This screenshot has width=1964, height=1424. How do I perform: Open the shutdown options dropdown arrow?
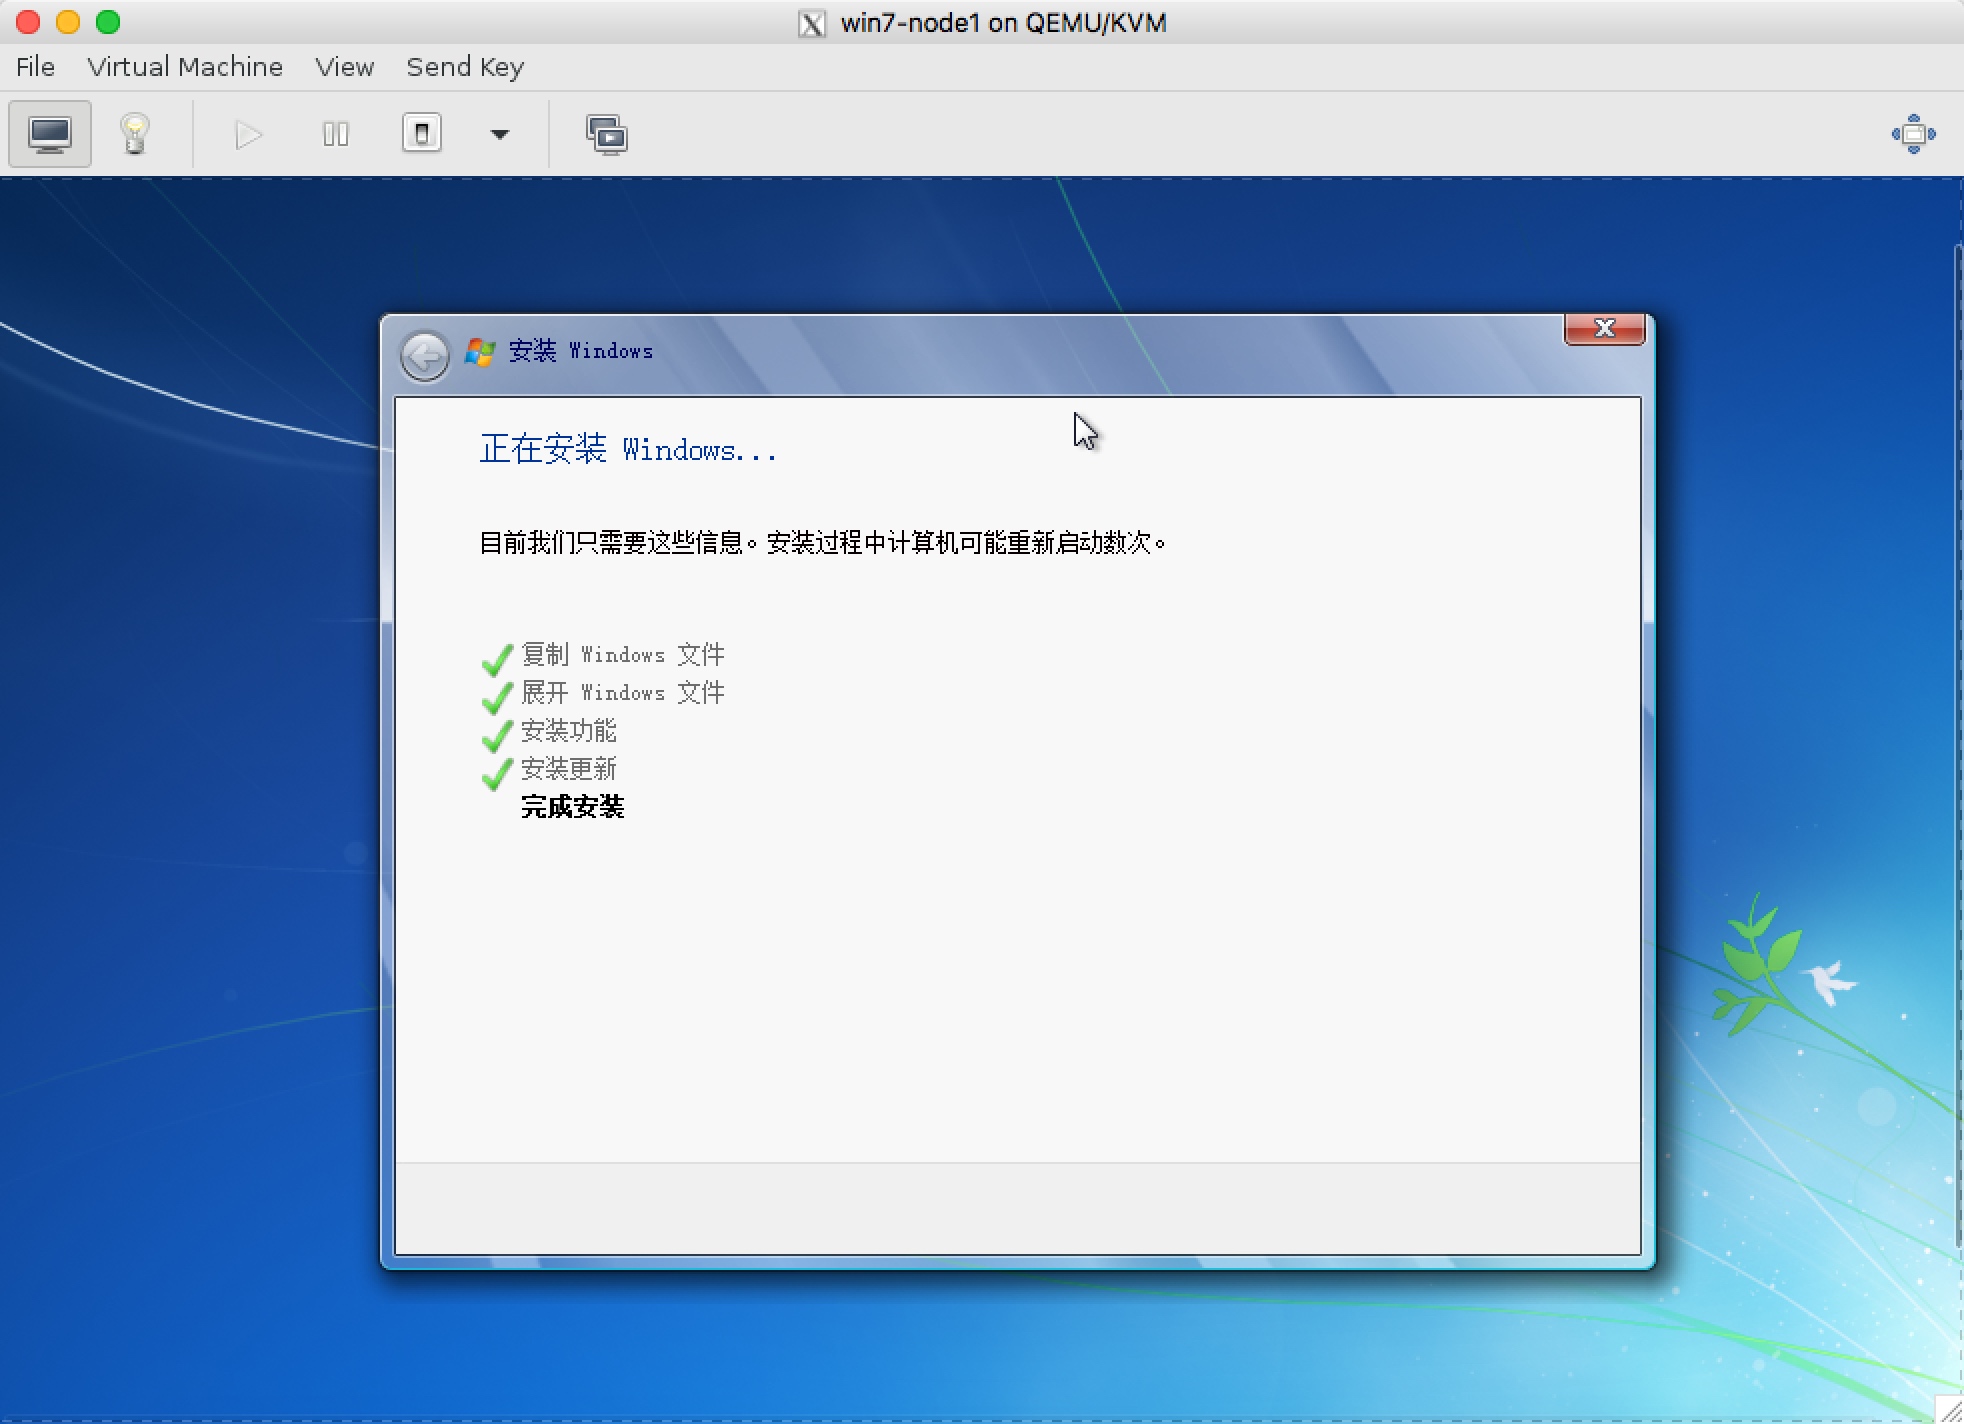pos(500,134)
